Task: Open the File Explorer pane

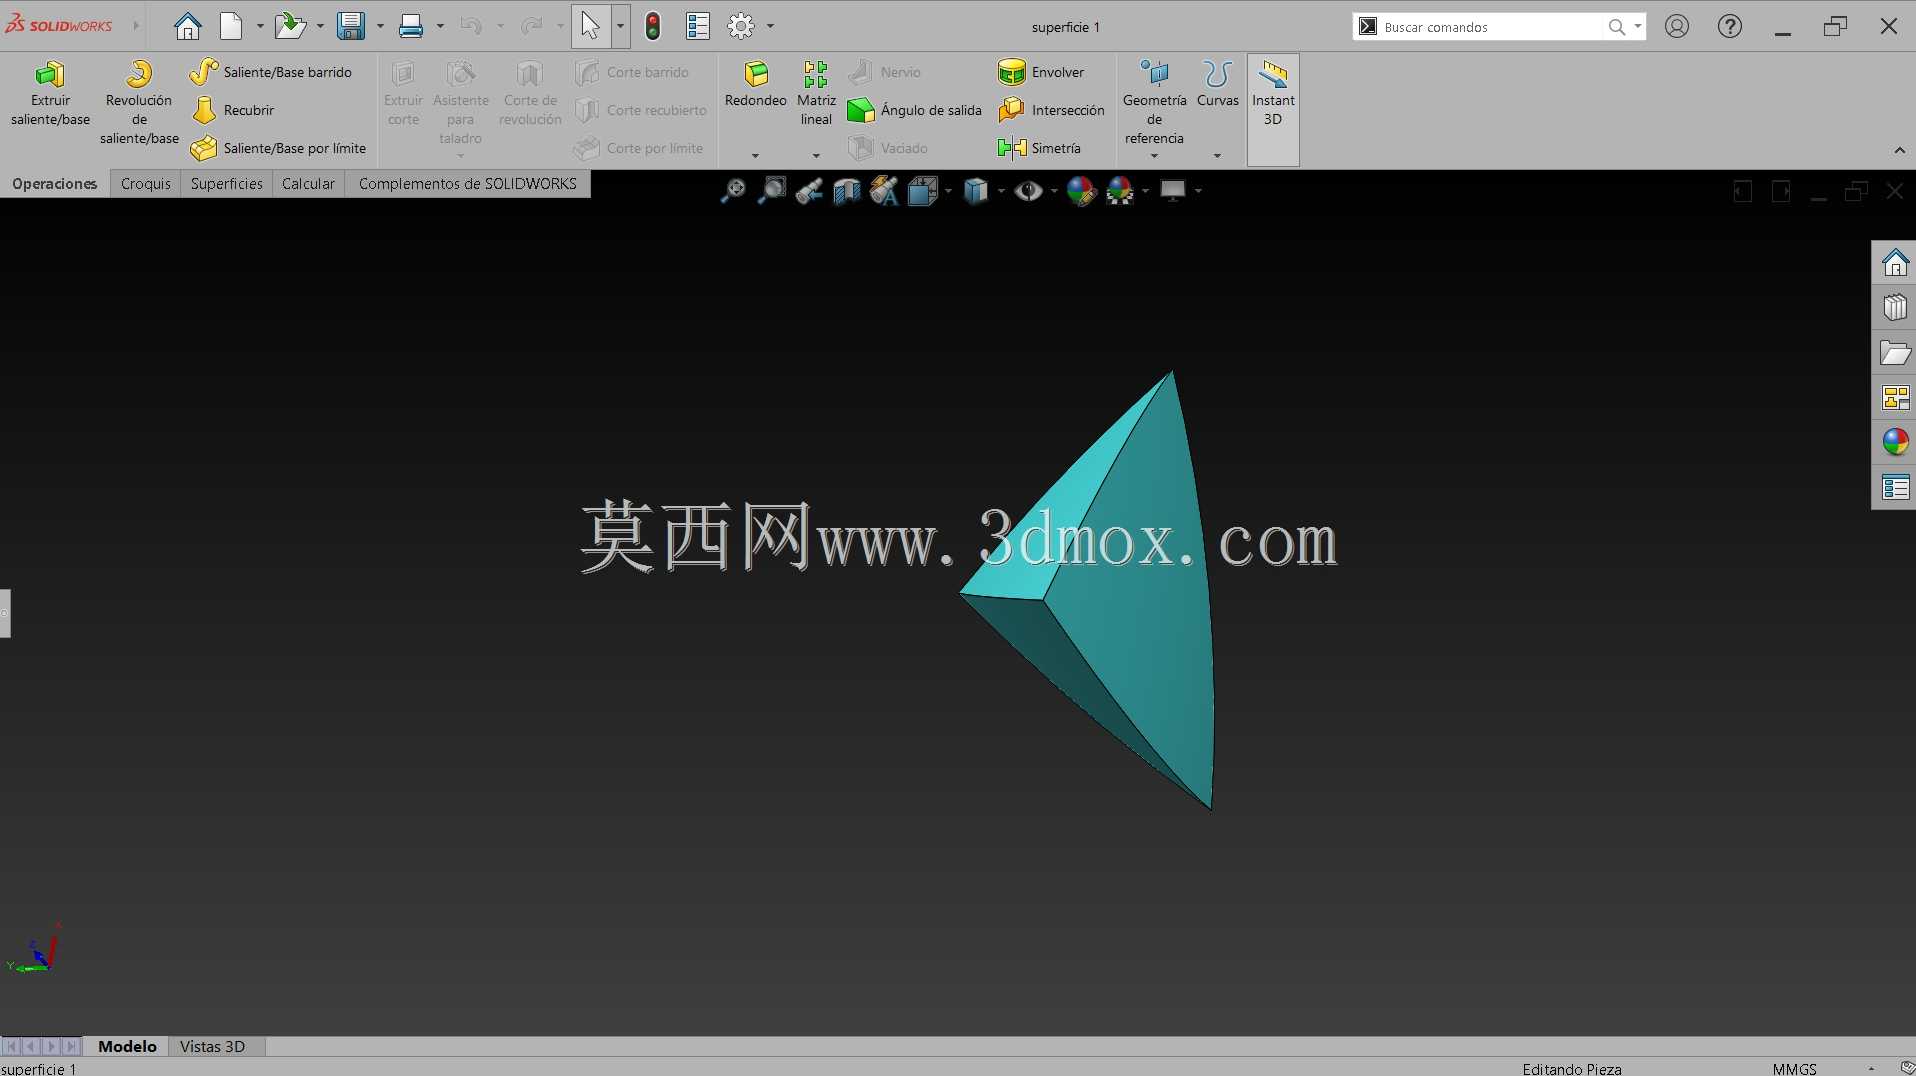Action: (1895, 352)
